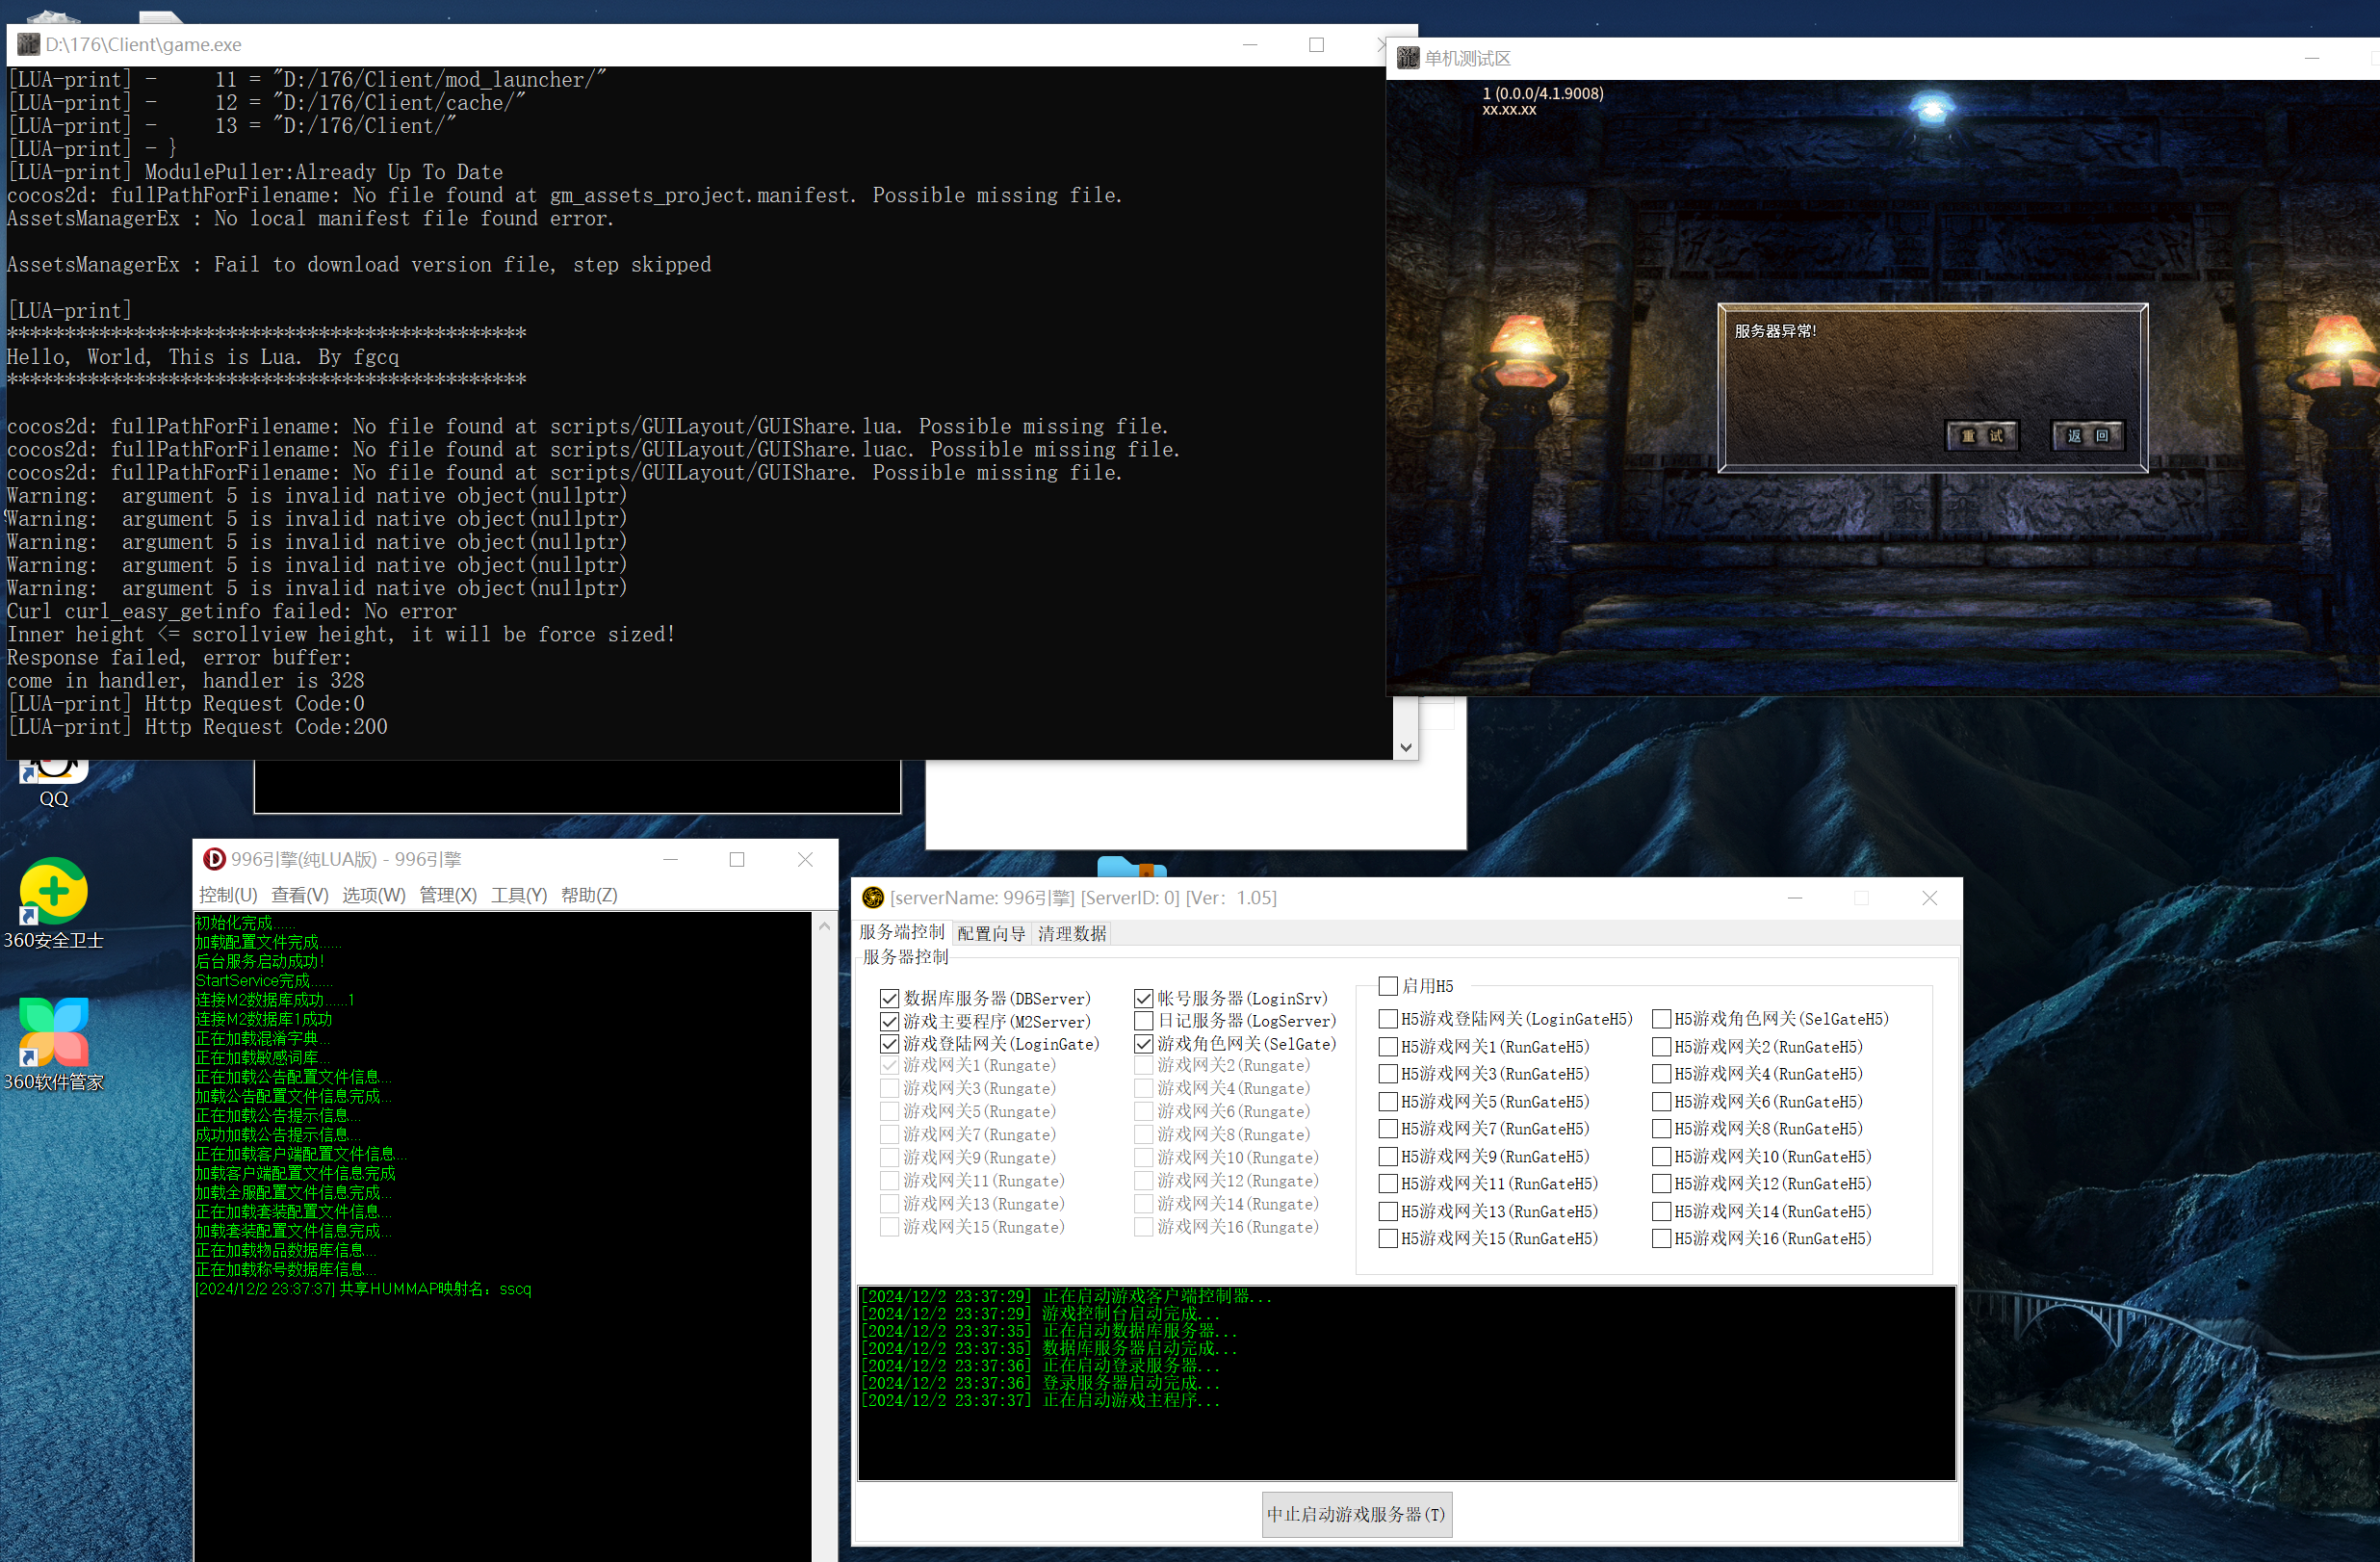Toggle 游戏角色网关(SelGate) checkbox

pos(1143,1043)
